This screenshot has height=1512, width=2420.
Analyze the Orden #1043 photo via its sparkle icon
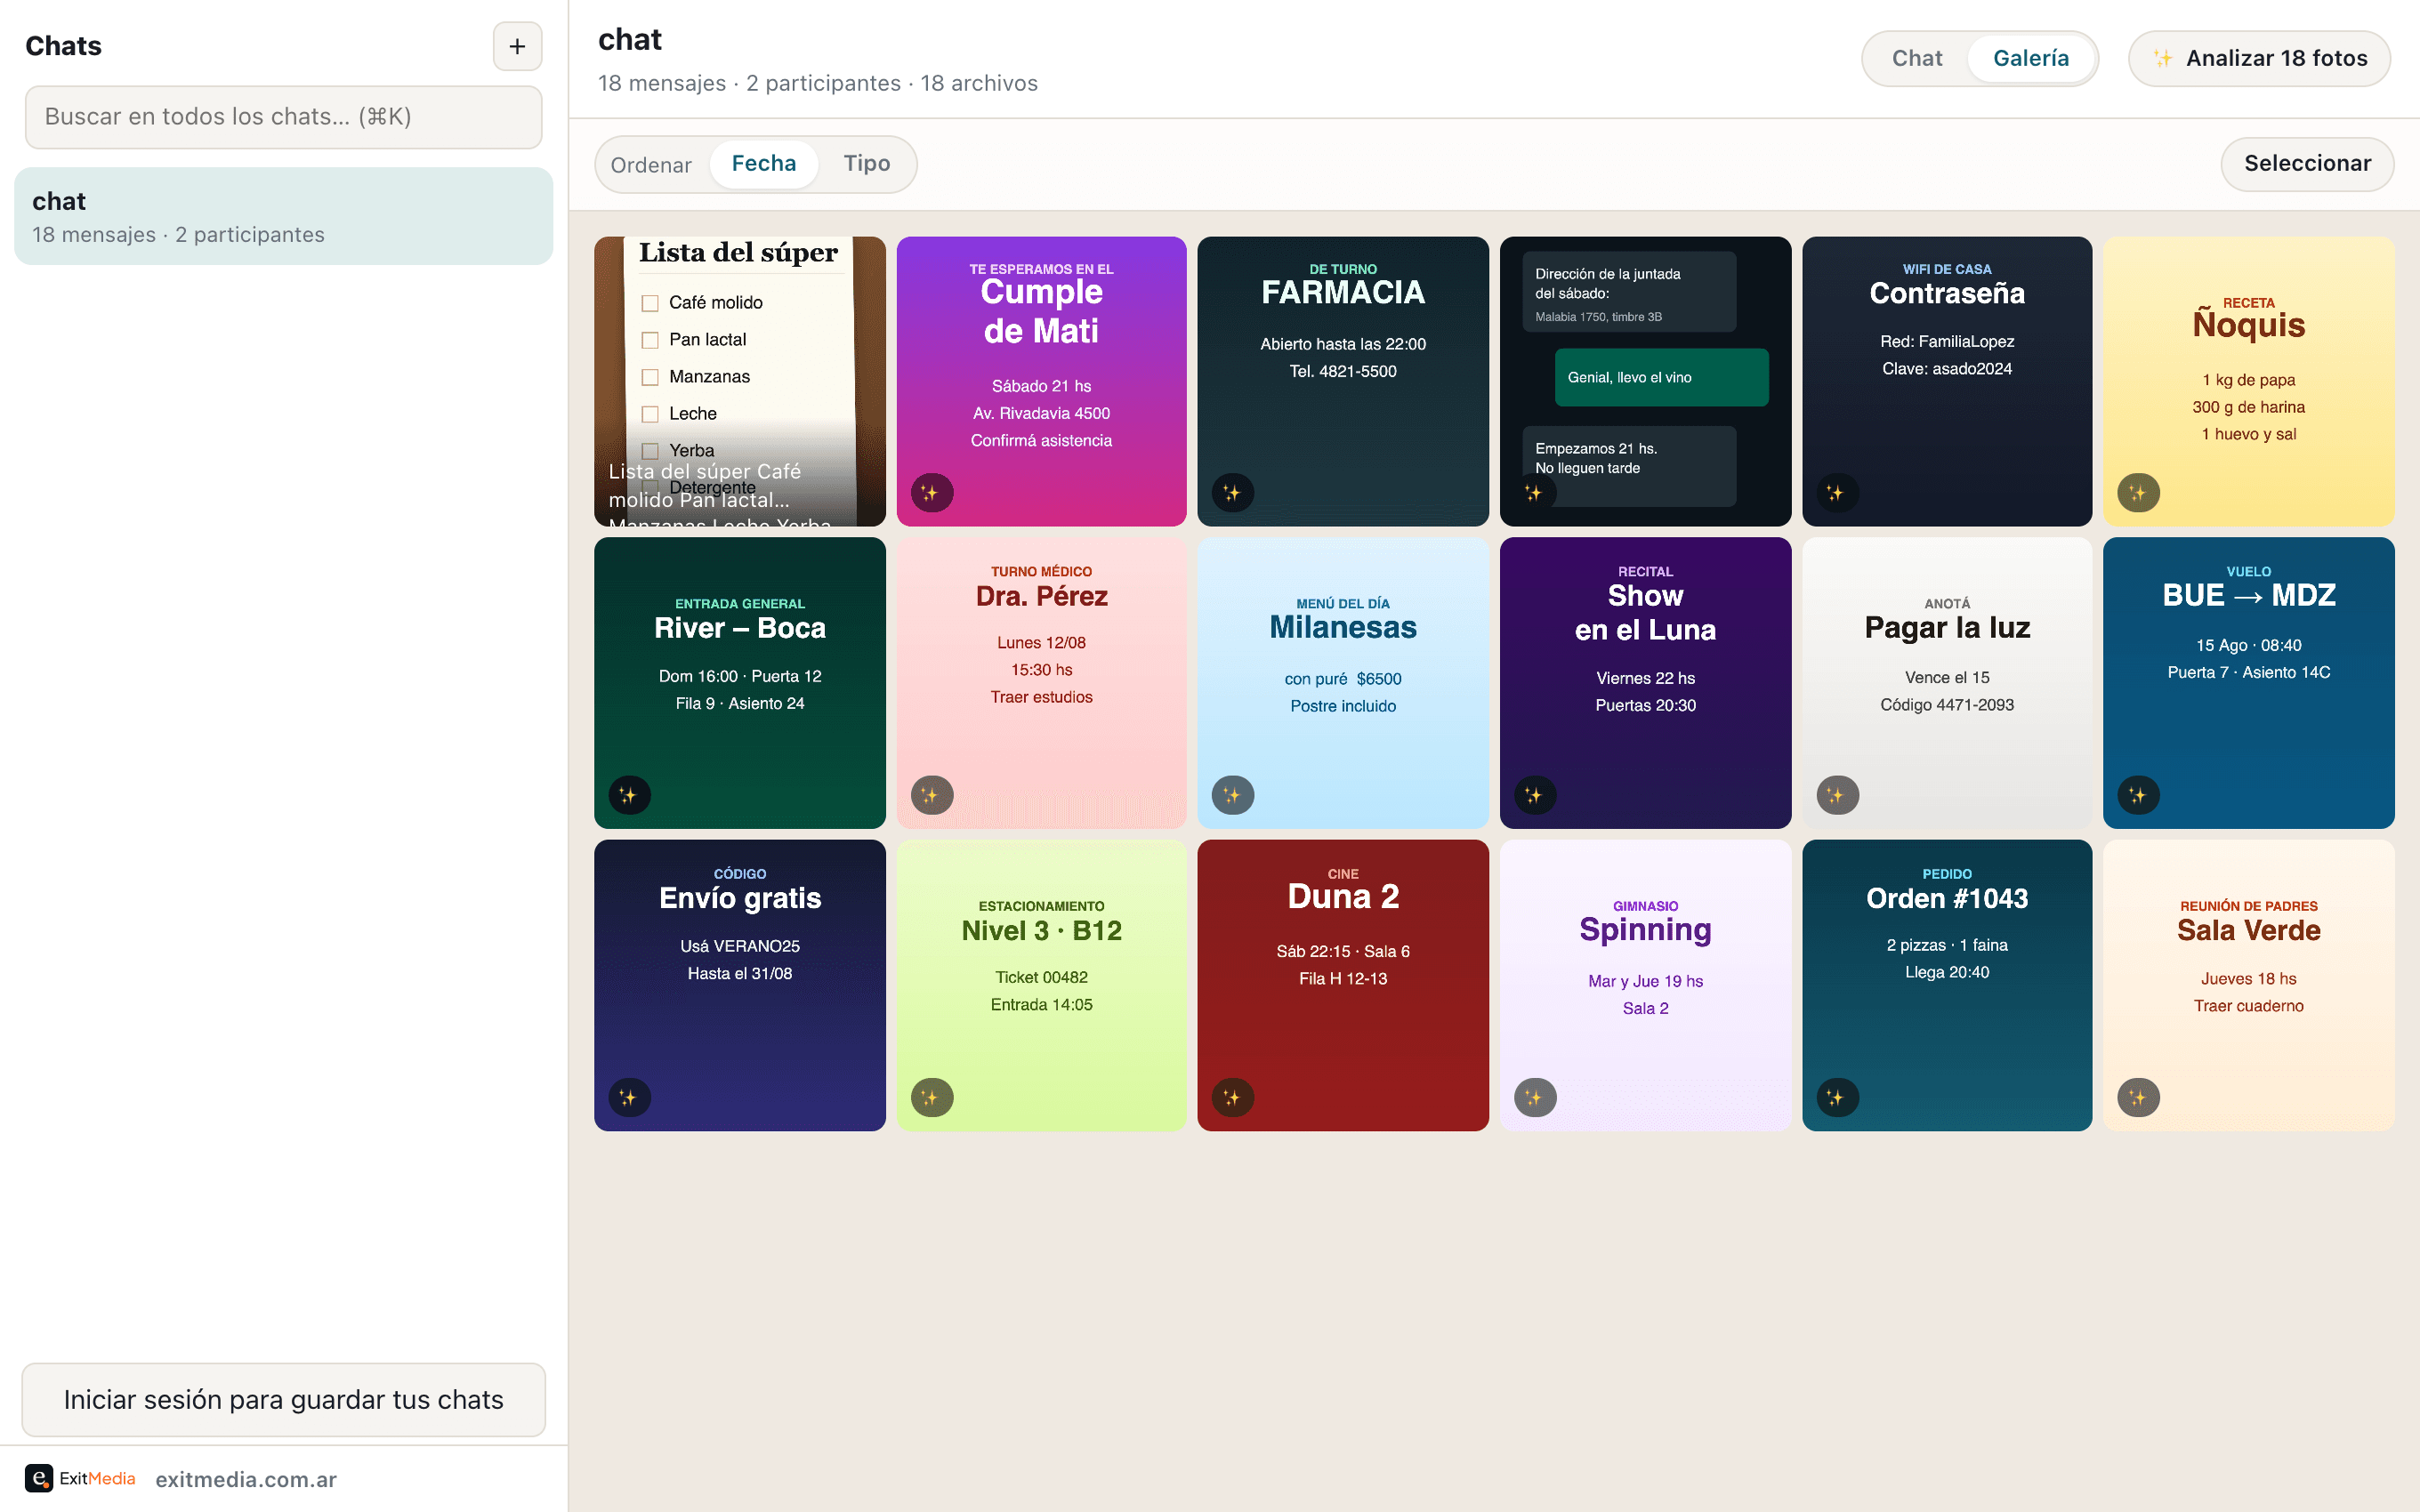click(x=1836, y=1097)
